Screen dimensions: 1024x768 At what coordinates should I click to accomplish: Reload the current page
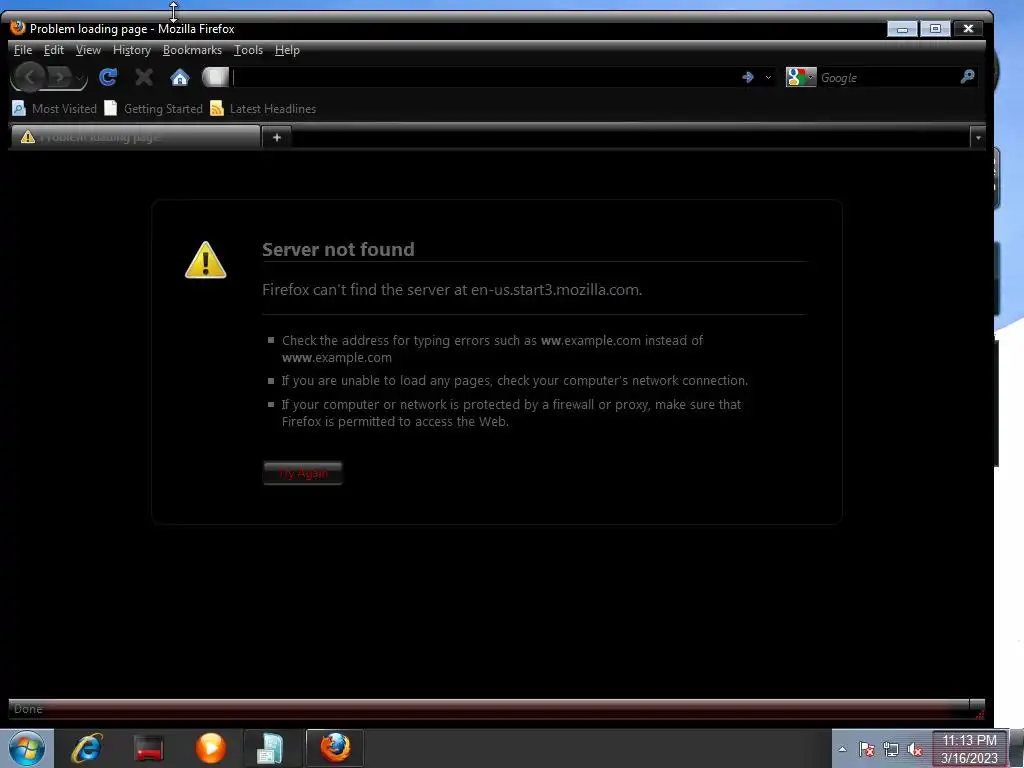pyautogui.click(x=108, y=78)
